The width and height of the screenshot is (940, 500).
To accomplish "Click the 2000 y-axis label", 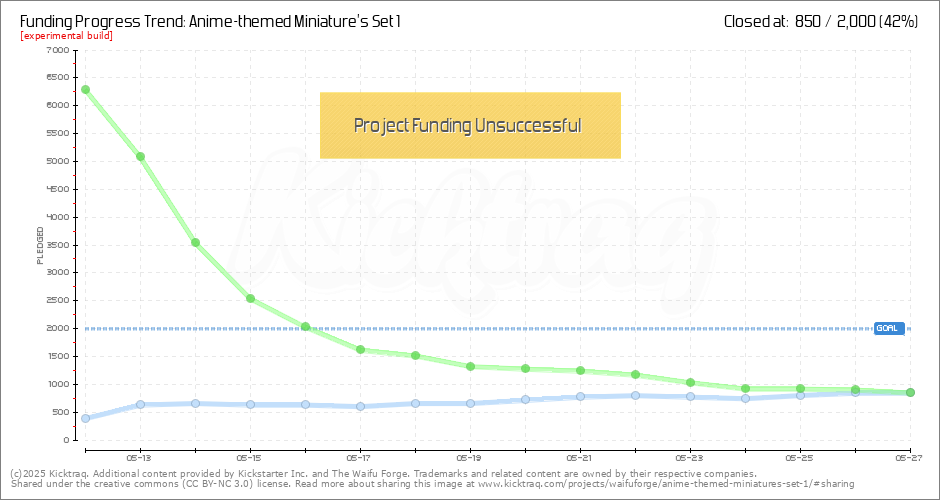I will (x=58, y=328).
